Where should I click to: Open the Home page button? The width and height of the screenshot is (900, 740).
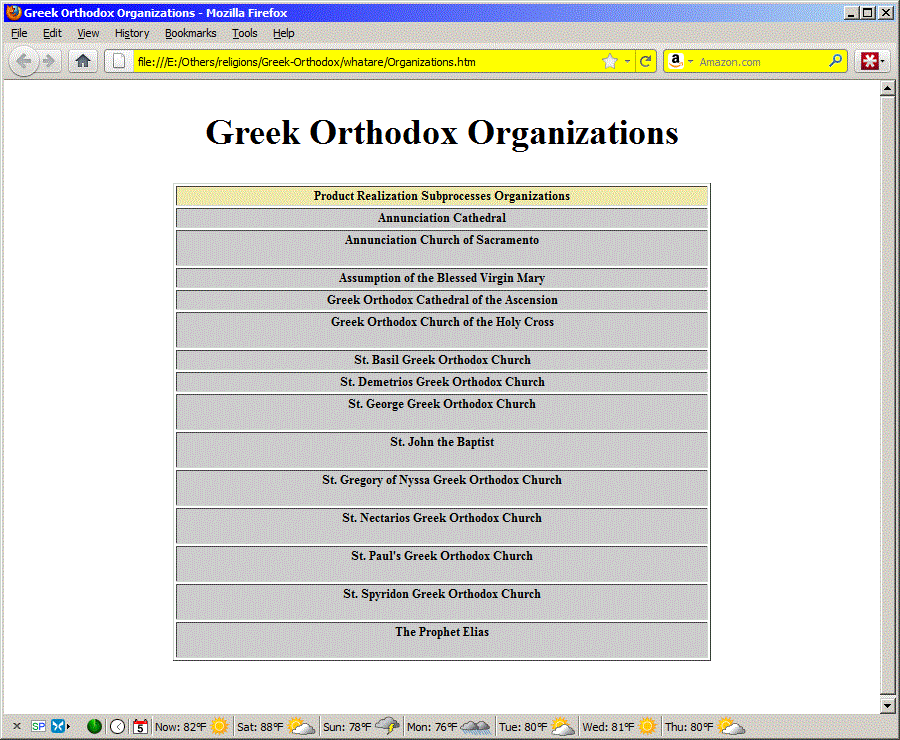click(x=83, y=61)
